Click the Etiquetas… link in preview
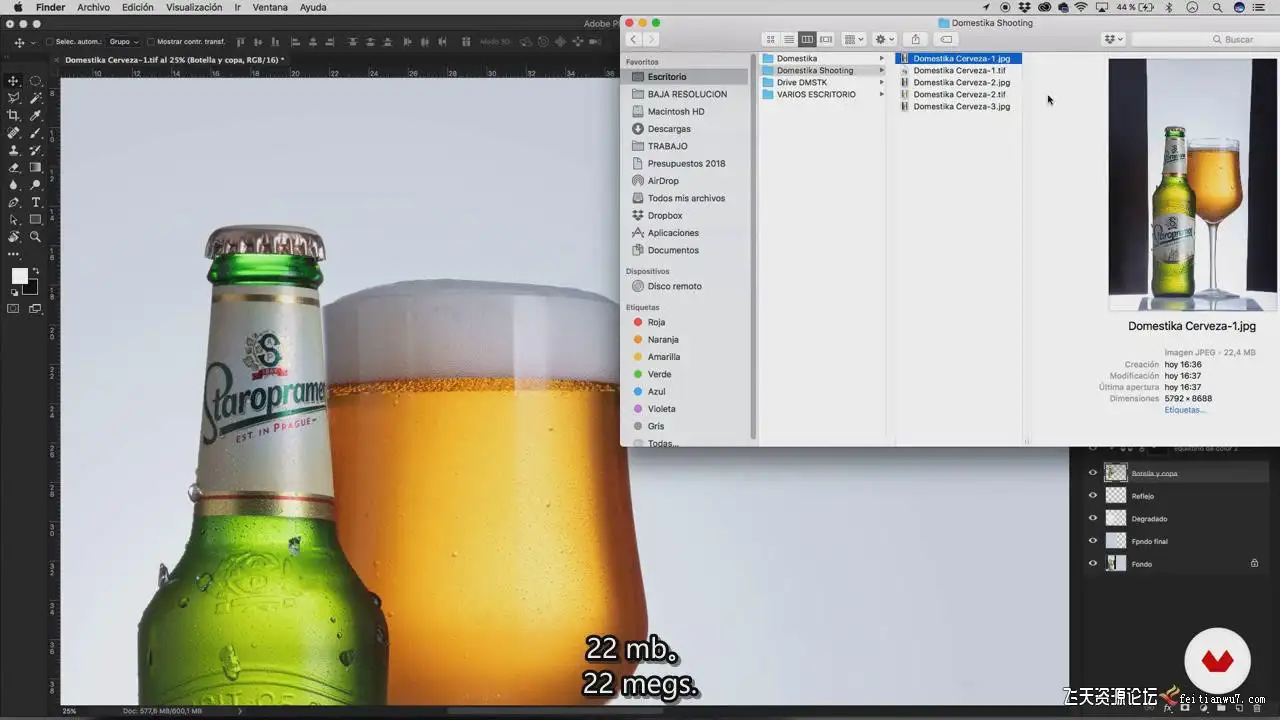1280x720 pixels. (1184, 410)
